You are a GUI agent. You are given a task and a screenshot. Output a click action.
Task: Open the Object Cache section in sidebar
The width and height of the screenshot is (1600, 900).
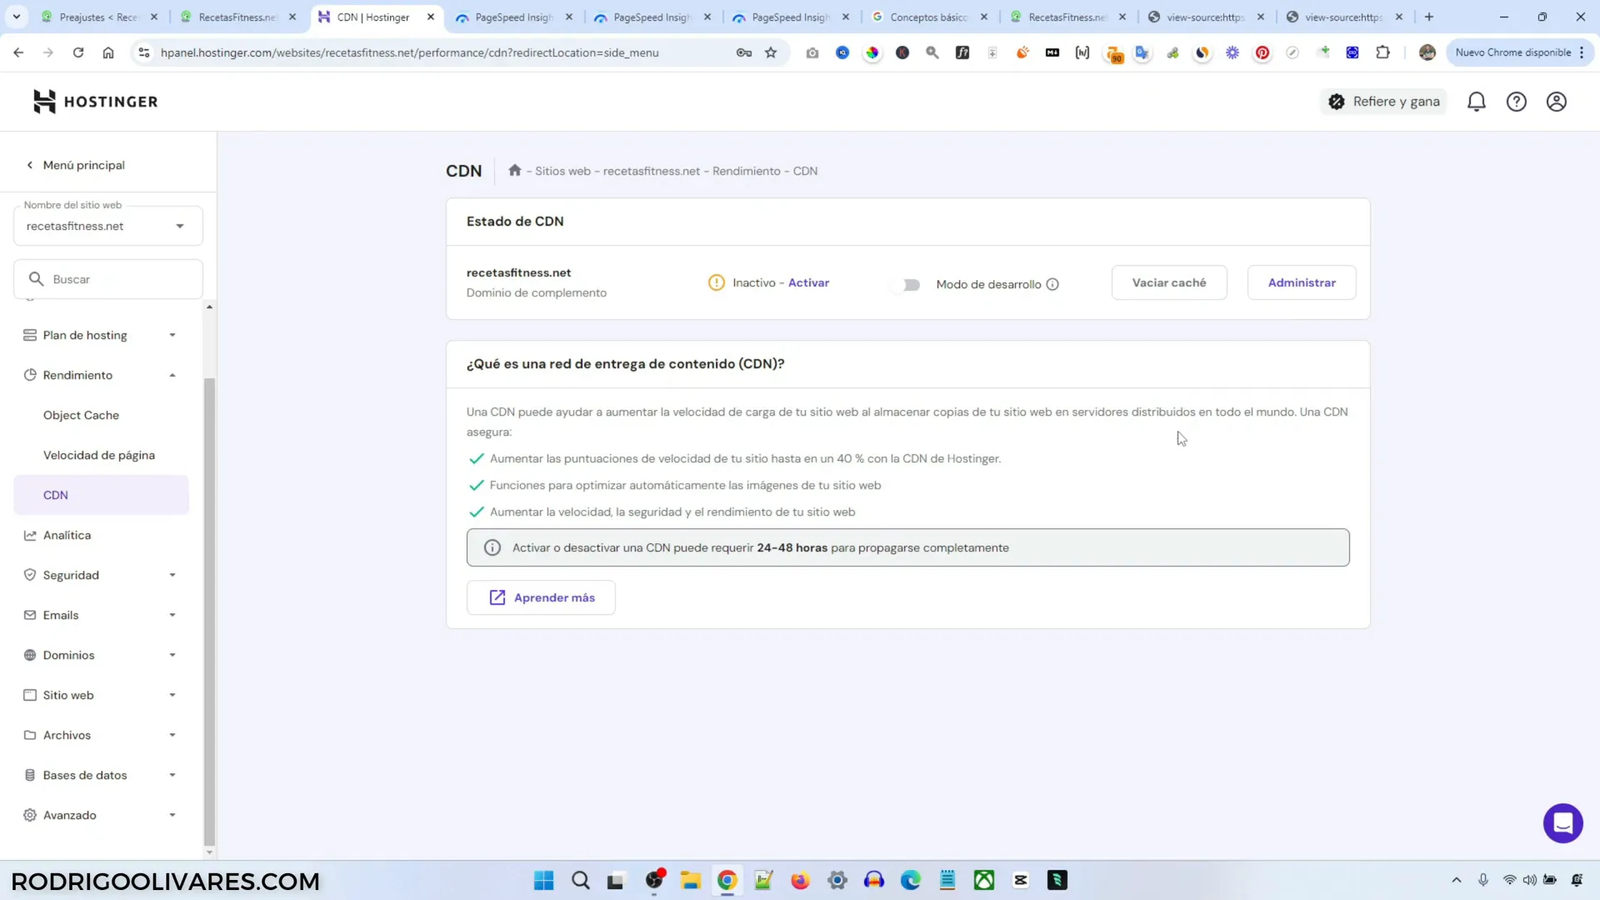80,414
